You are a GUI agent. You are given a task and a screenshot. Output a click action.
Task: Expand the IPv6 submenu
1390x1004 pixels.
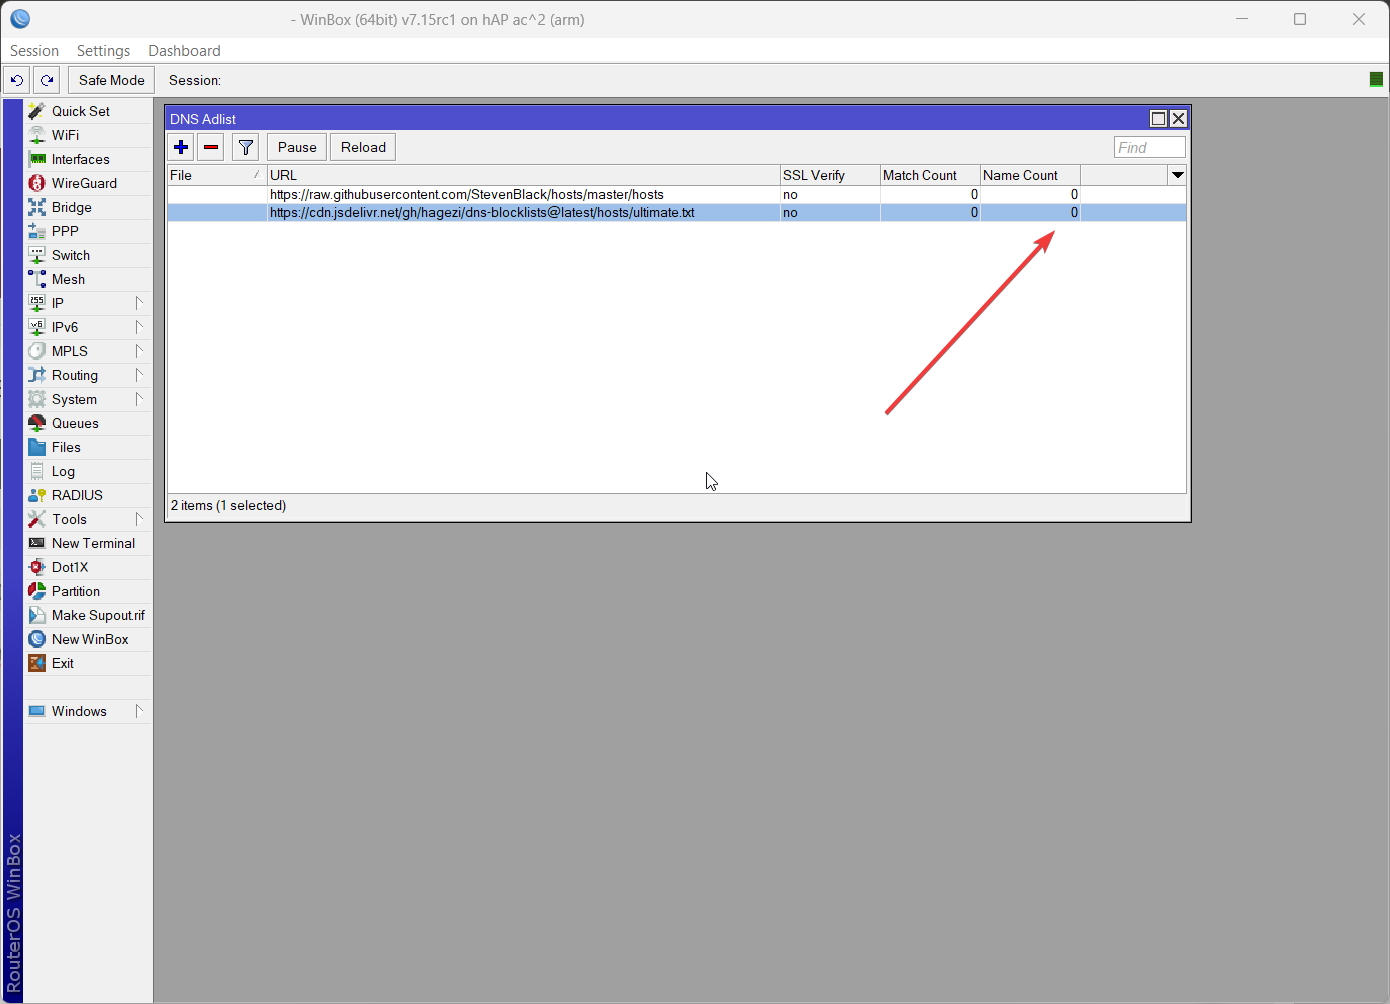click(88, 327)
